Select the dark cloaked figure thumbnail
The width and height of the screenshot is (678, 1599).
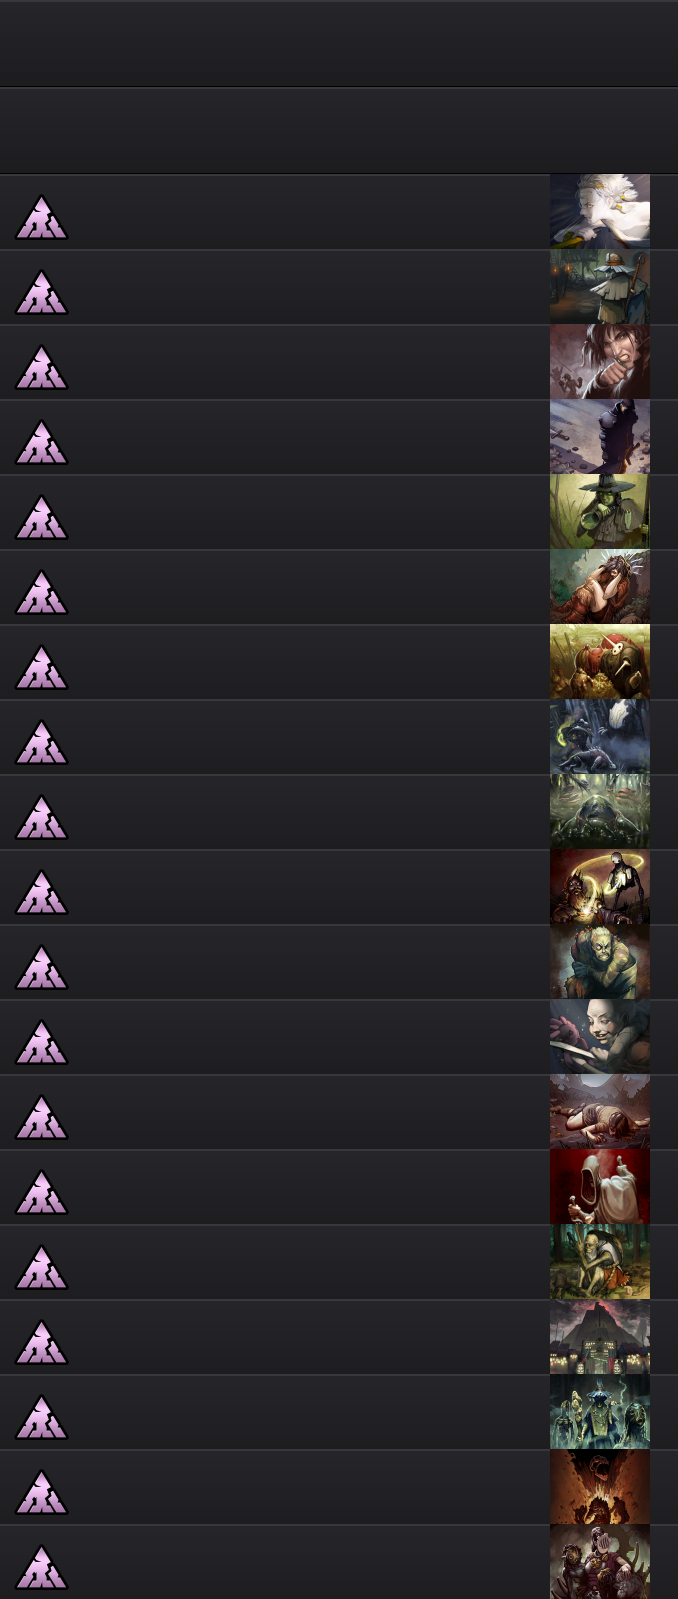pos(600,437)
